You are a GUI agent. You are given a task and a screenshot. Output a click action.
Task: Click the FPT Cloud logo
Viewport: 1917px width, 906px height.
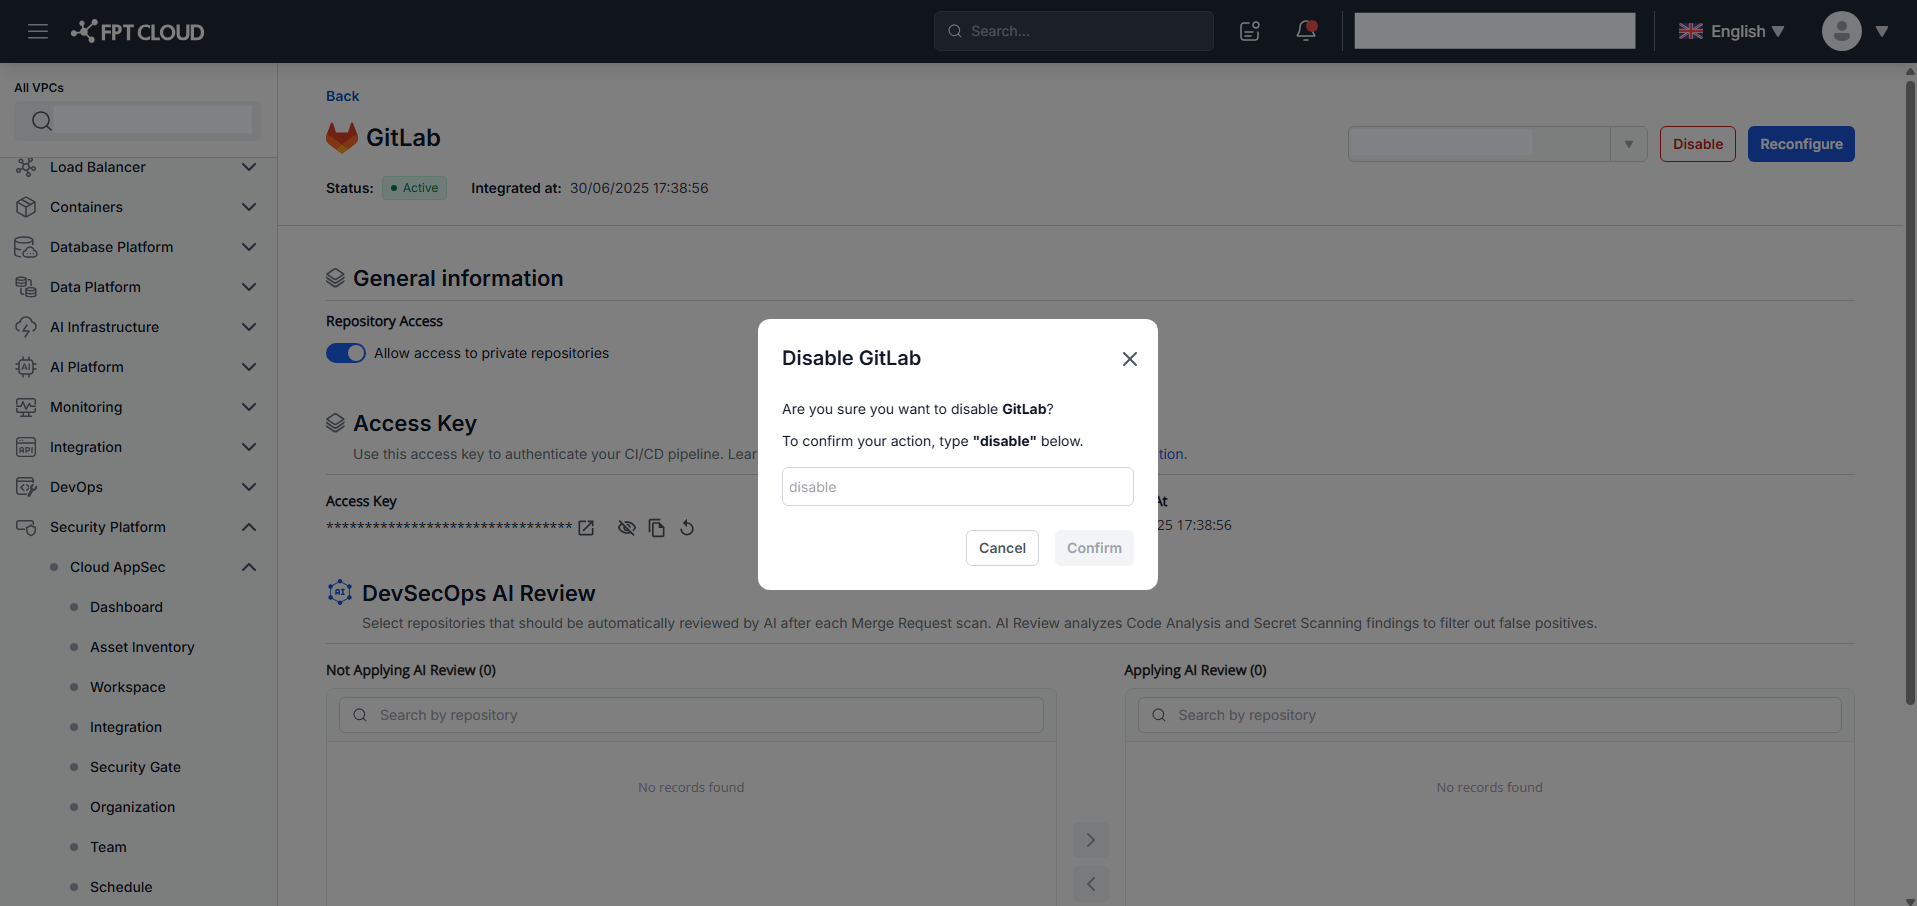coord(137,31)
